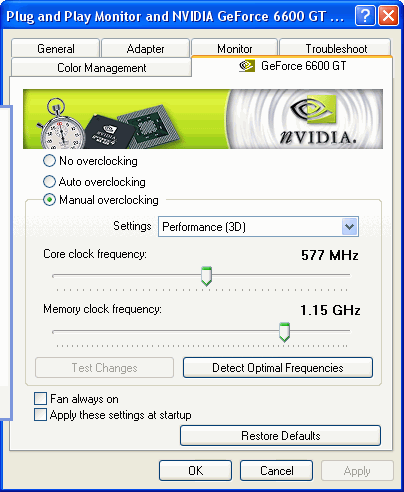Check Apply these settings at startup
The image size is (404, 492).
40,415
